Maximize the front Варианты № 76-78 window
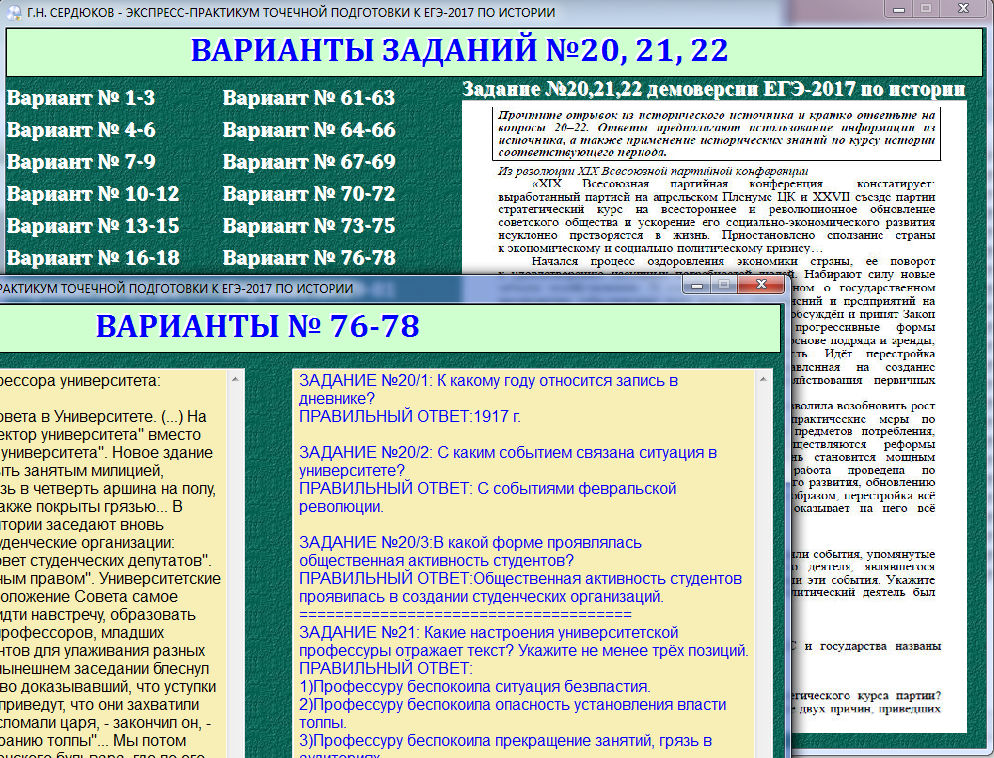 tap(723, 285)
